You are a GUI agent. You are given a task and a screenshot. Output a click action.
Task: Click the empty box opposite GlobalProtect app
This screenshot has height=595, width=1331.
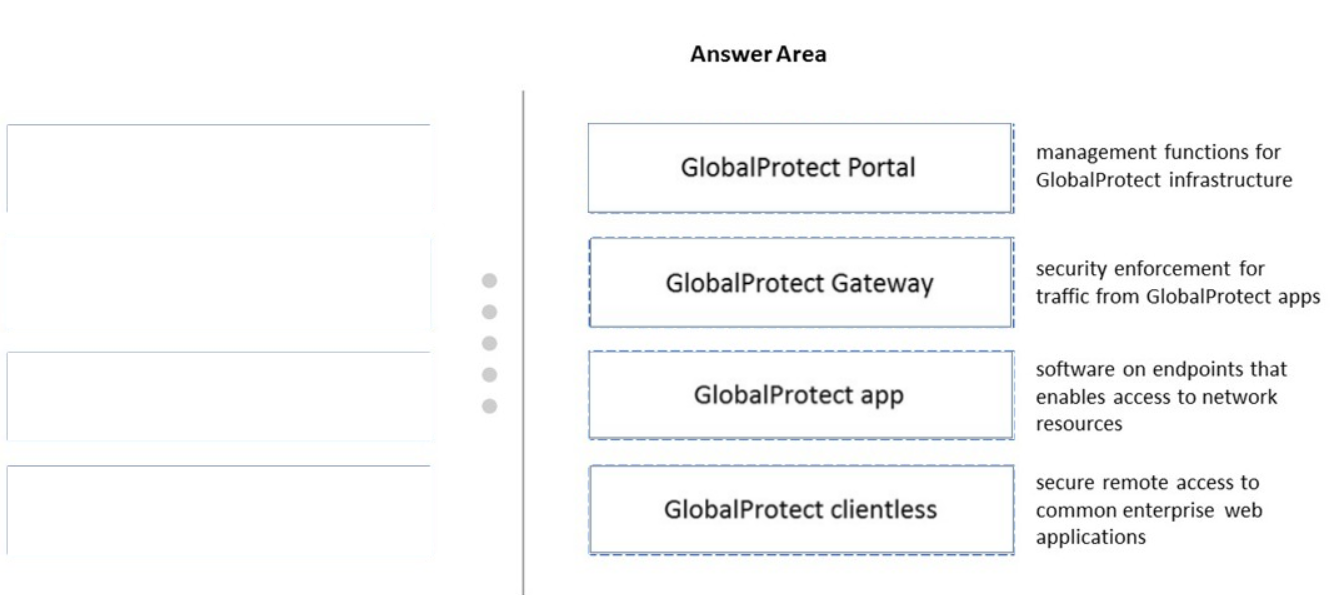pos(219,396)
